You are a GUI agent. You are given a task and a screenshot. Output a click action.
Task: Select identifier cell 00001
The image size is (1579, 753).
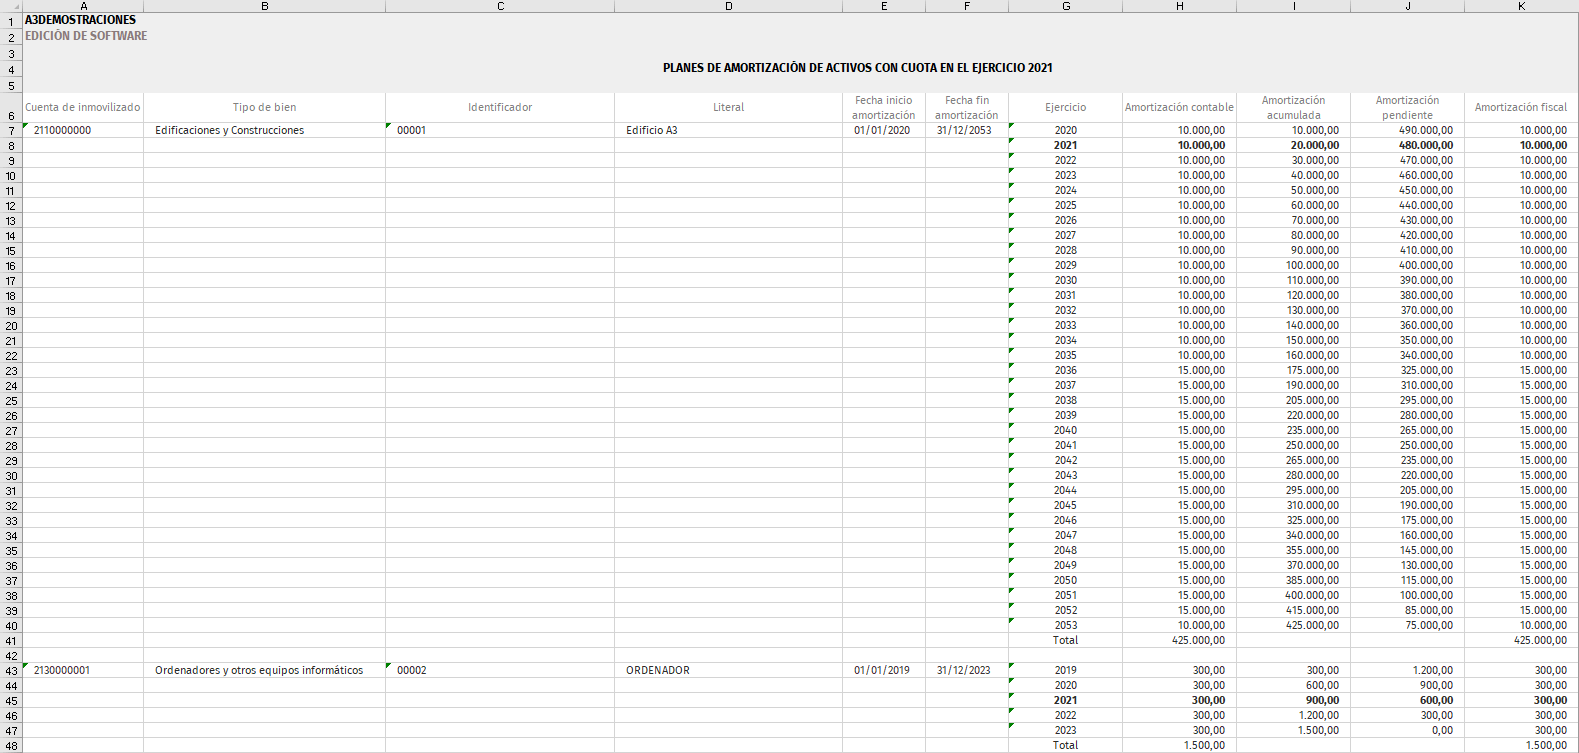tap(500, 130)
